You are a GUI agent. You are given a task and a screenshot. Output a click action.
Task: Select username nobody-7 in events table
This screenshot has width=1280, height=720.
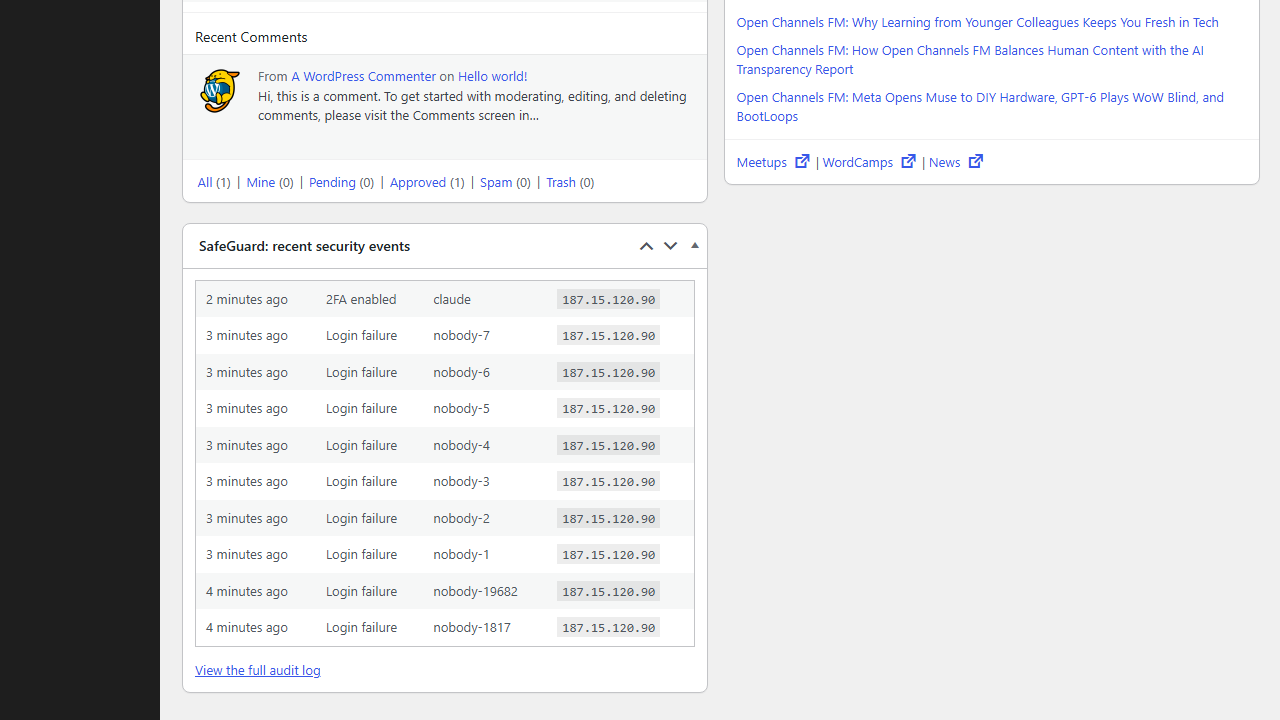pyautogui.click(x=462, y=335)
